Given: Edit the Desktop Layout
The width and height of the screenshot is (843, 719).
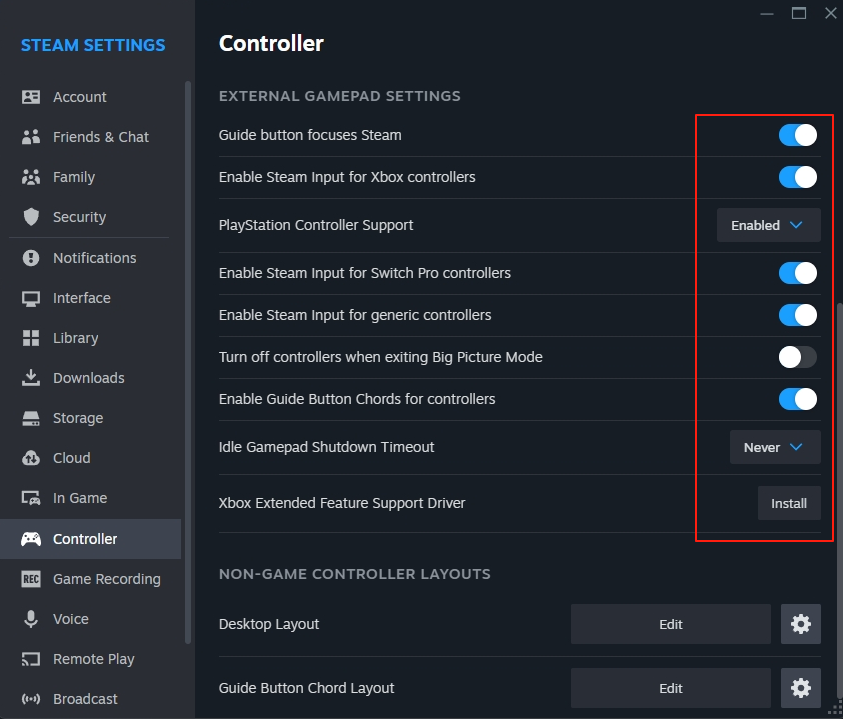Looking at the screenshot, I should click(670, 624).
